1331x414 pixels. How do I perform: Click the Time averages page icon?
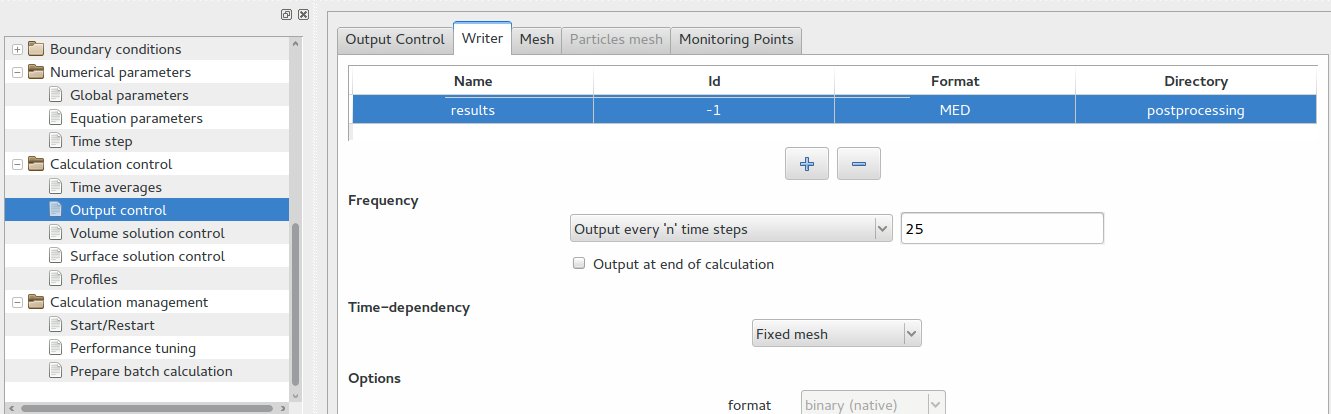[56, 187]
